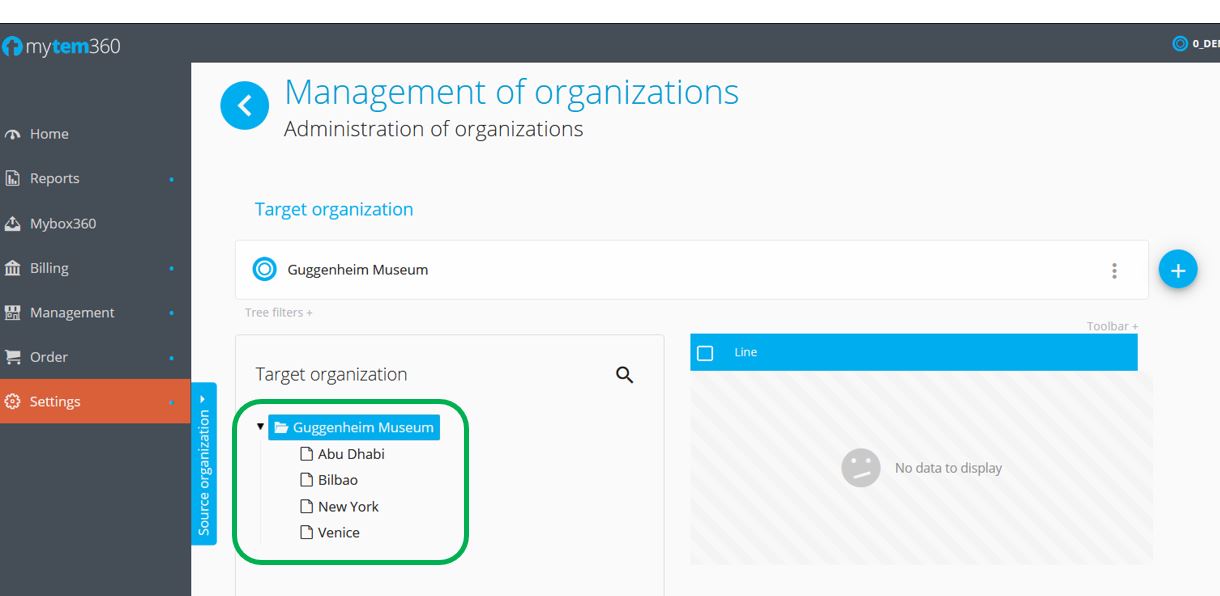Click the Billing bank icon
This screenshot has width=1220, height=596.
point(13,268)
